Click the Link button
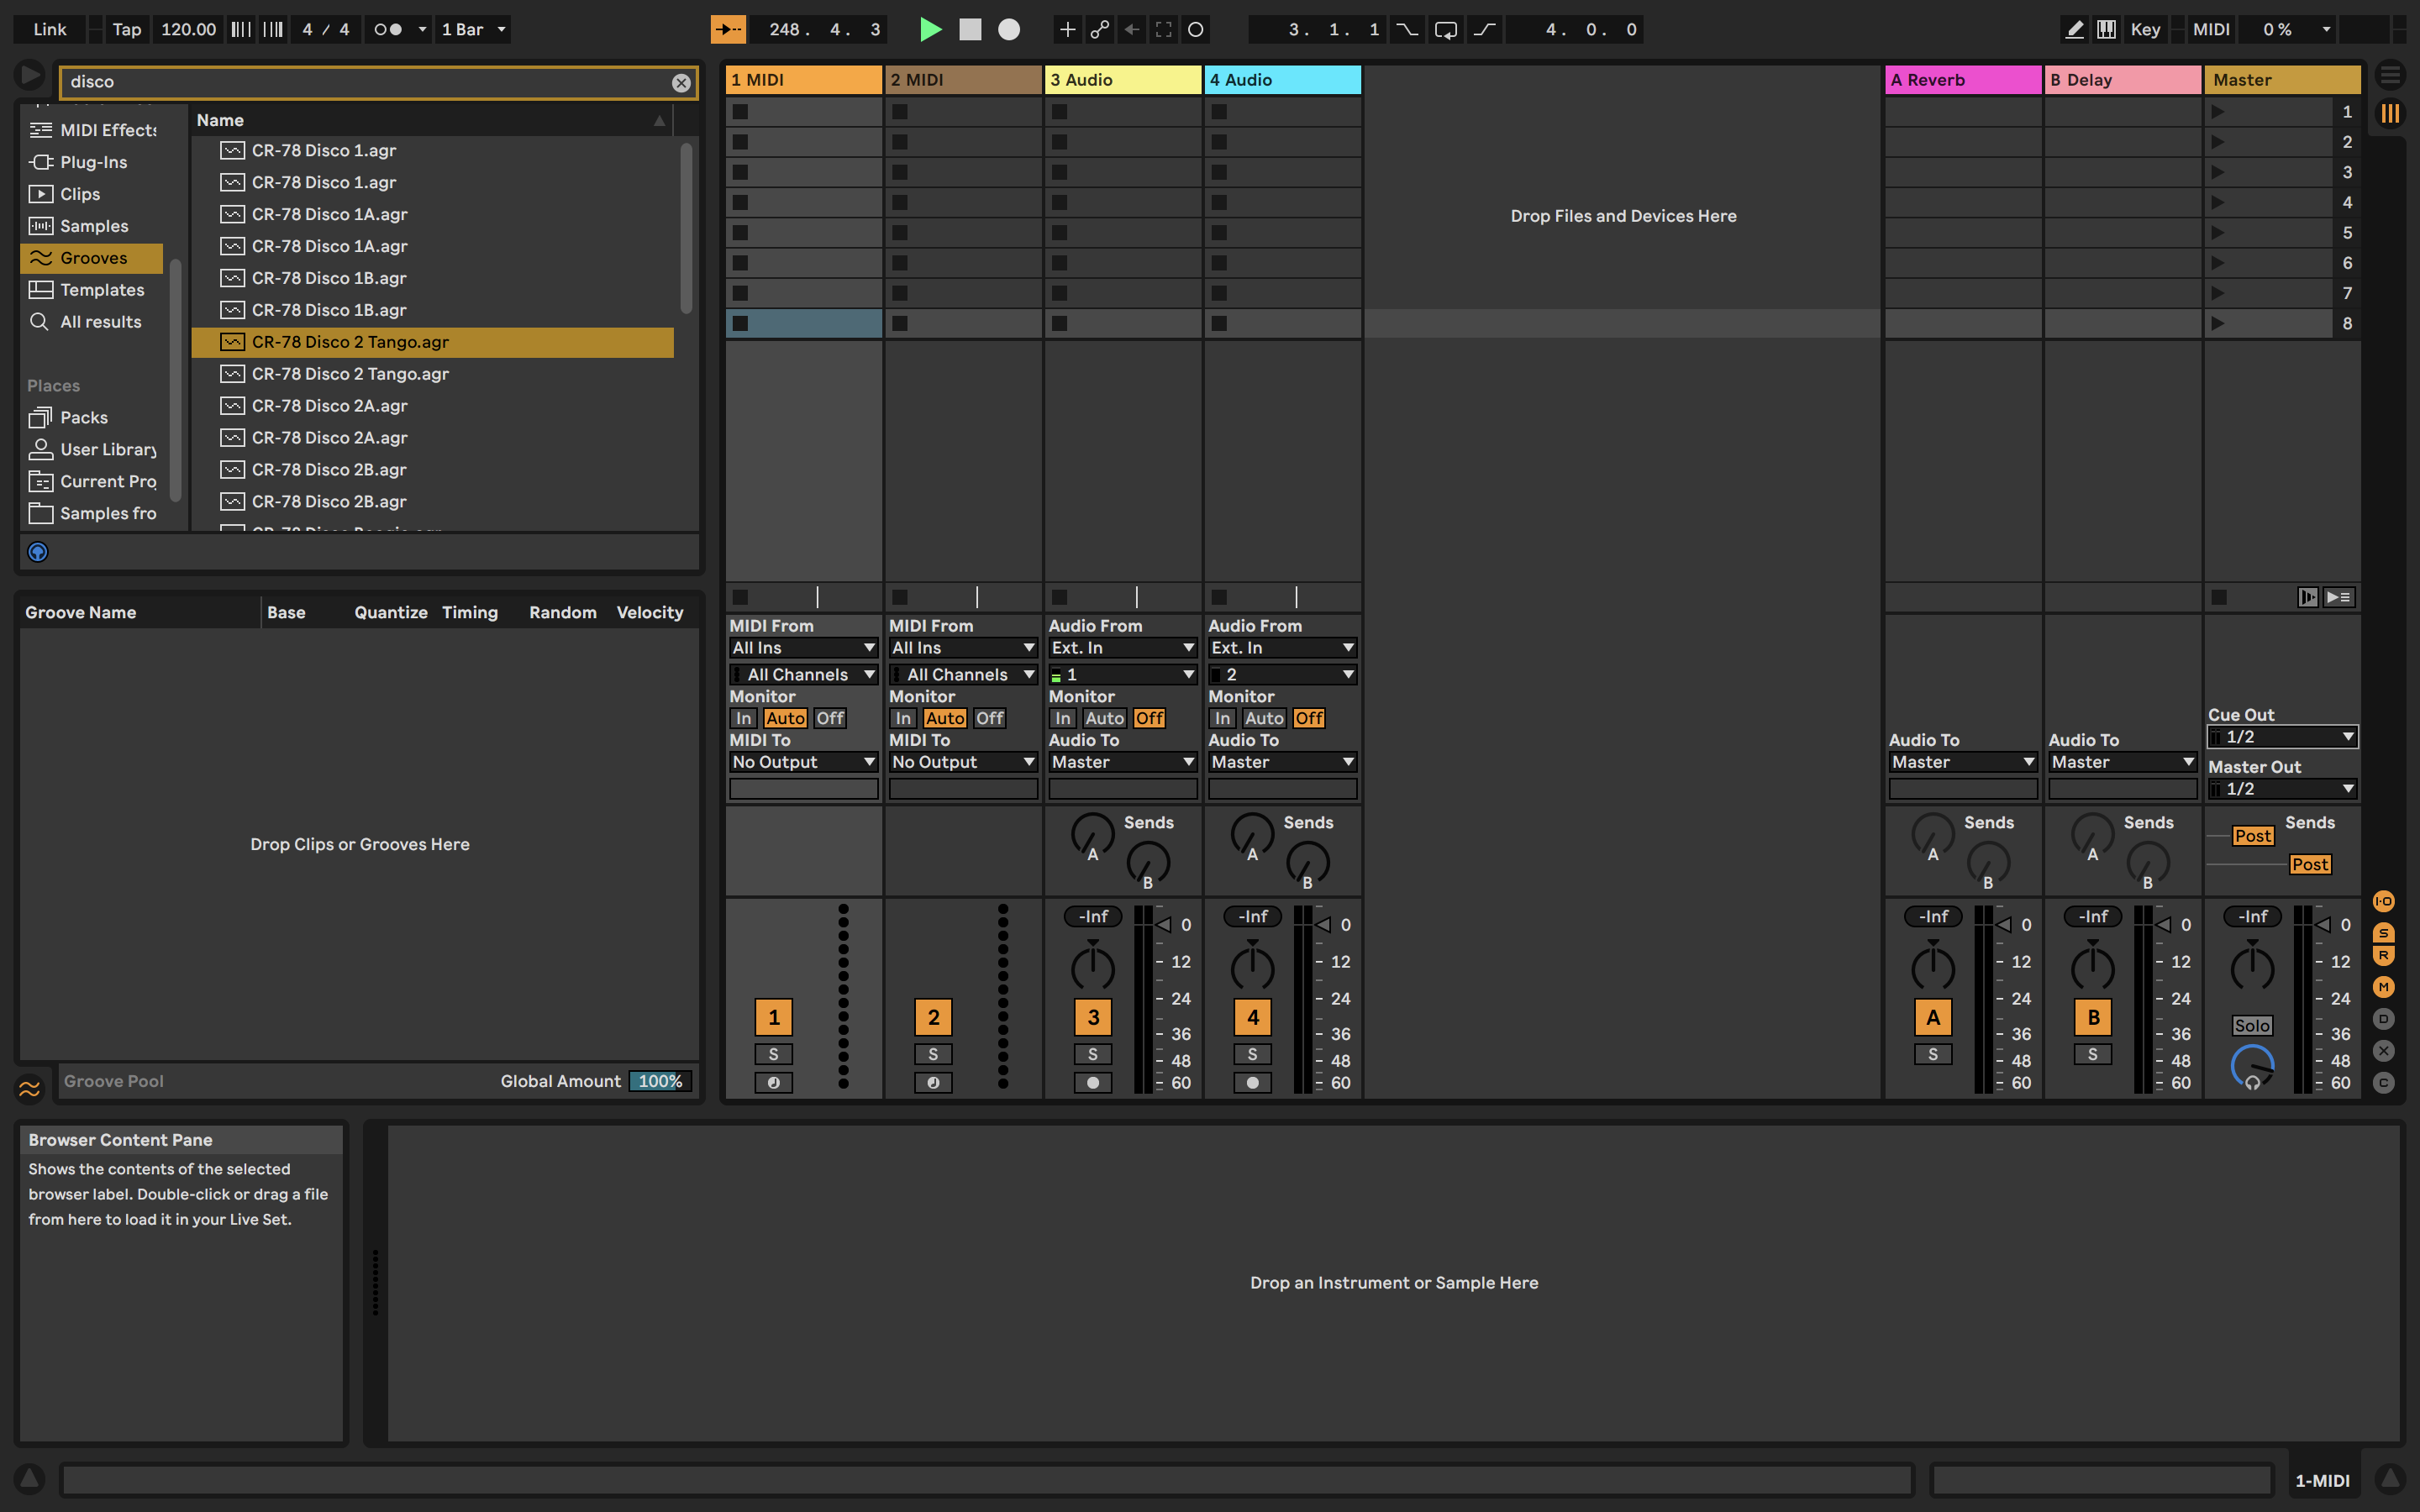The image size is (2420, 1512). pyautogui.click(x=50, y=29)
